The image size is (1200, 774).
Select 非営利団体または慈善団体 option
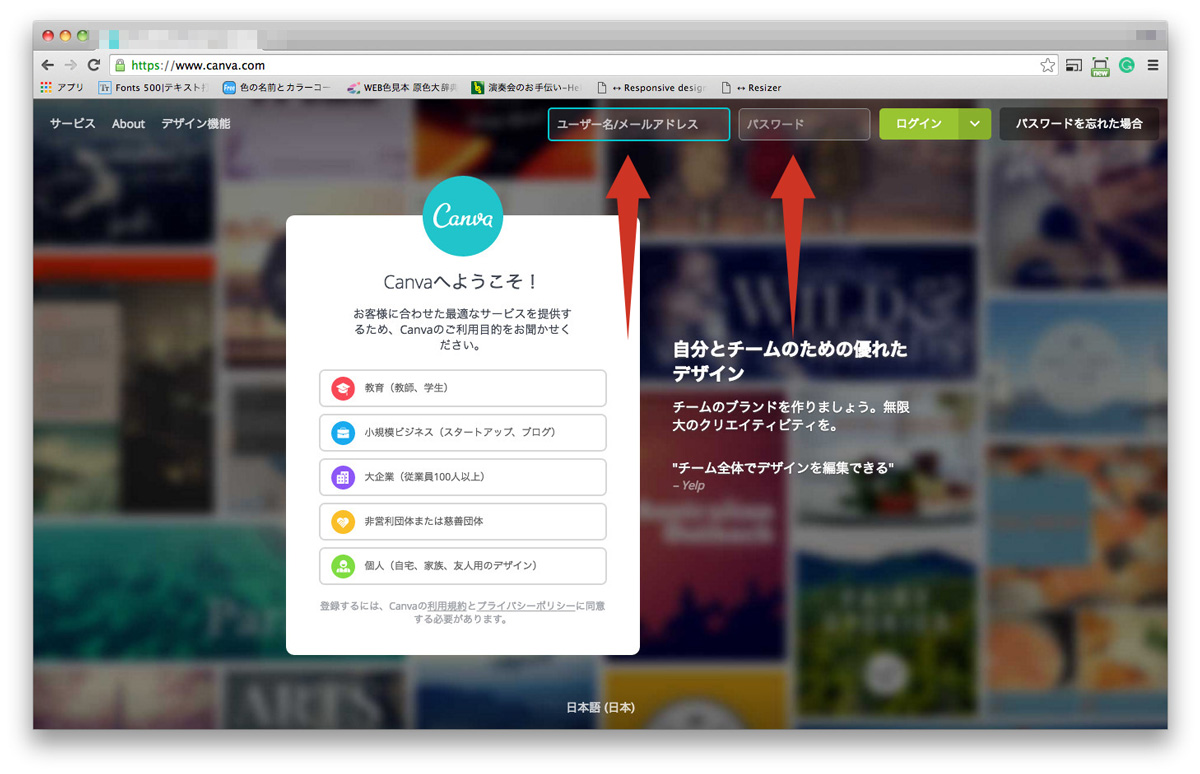click(x=463, y=522)
